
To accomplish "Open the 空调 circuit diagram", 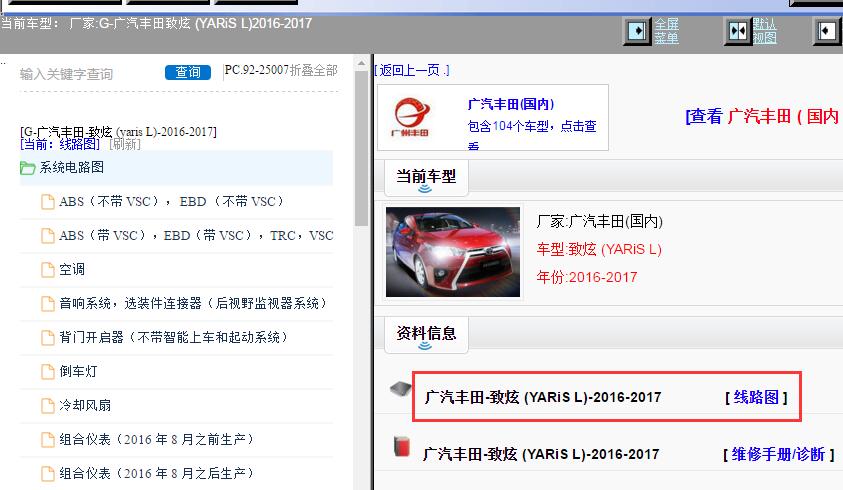I will pos(72,269).
